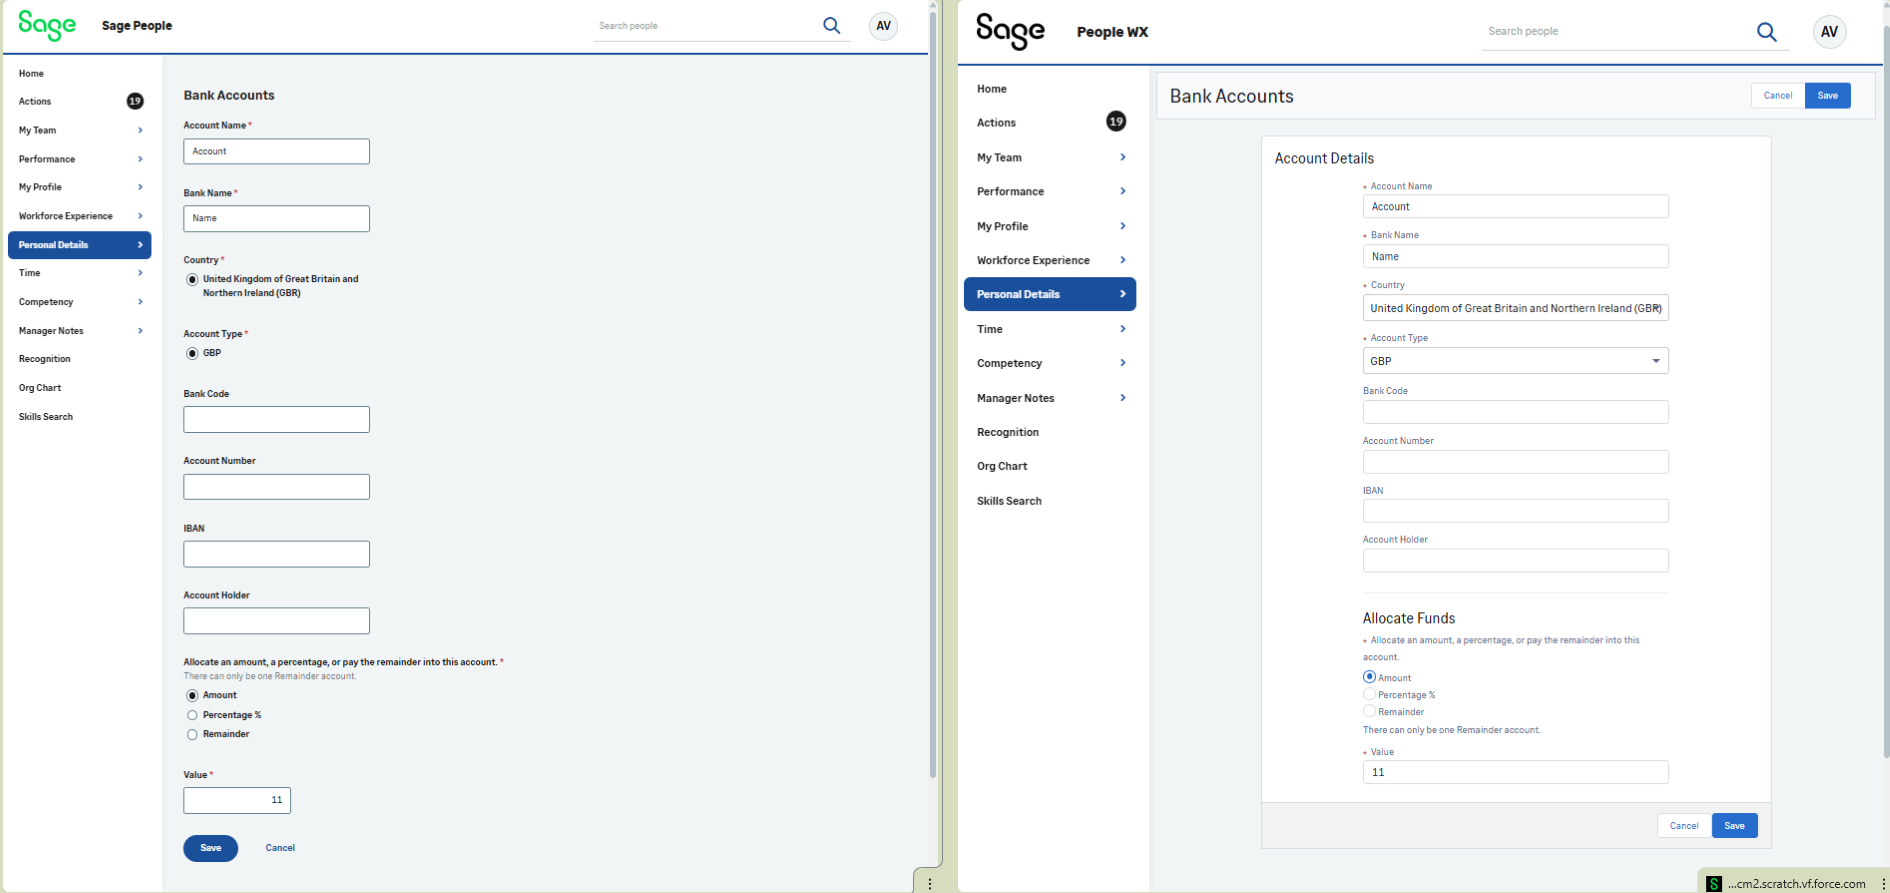Screen dimensions: 1890x893
Task: Select Remainder radio in Sage People form
Action: [x=192, y=734]
